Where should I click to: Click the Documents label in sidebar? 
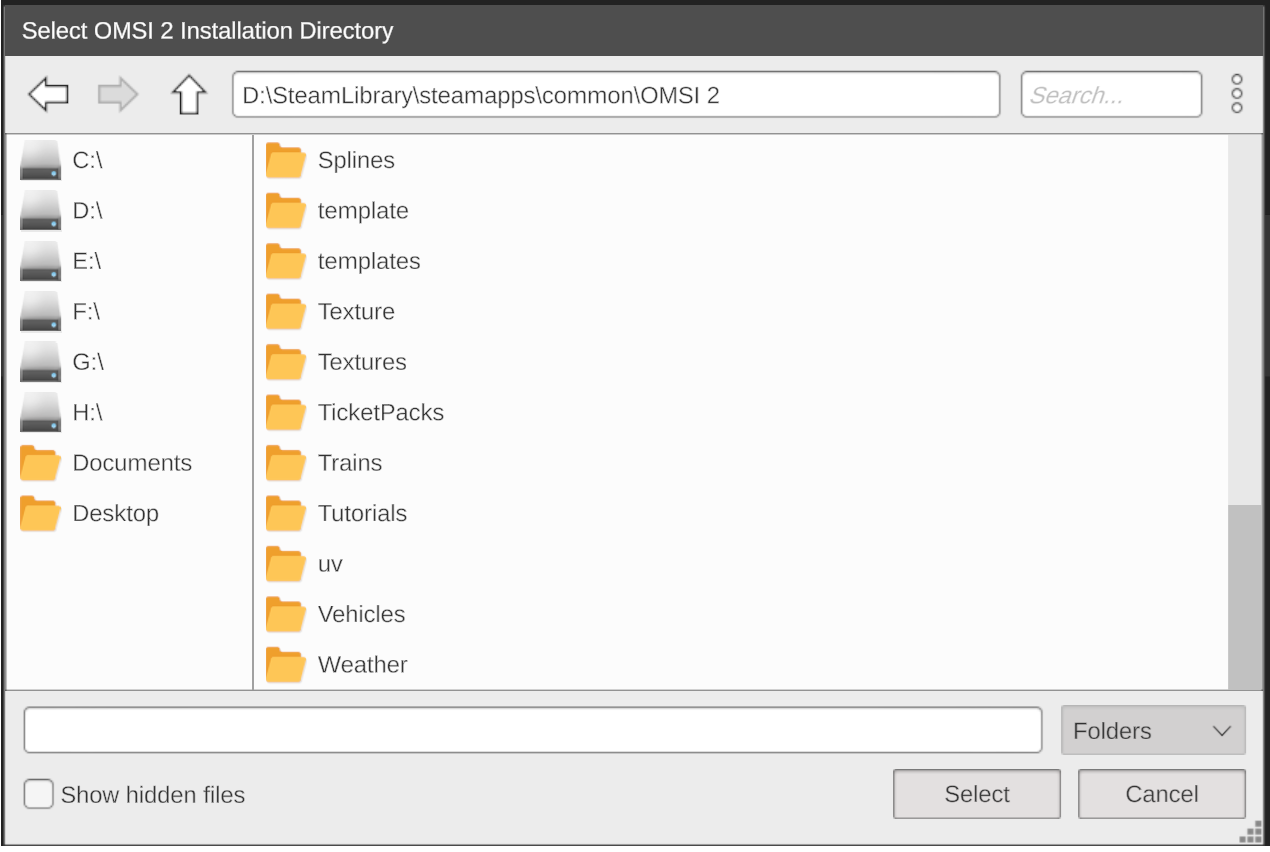click(132, 463)
